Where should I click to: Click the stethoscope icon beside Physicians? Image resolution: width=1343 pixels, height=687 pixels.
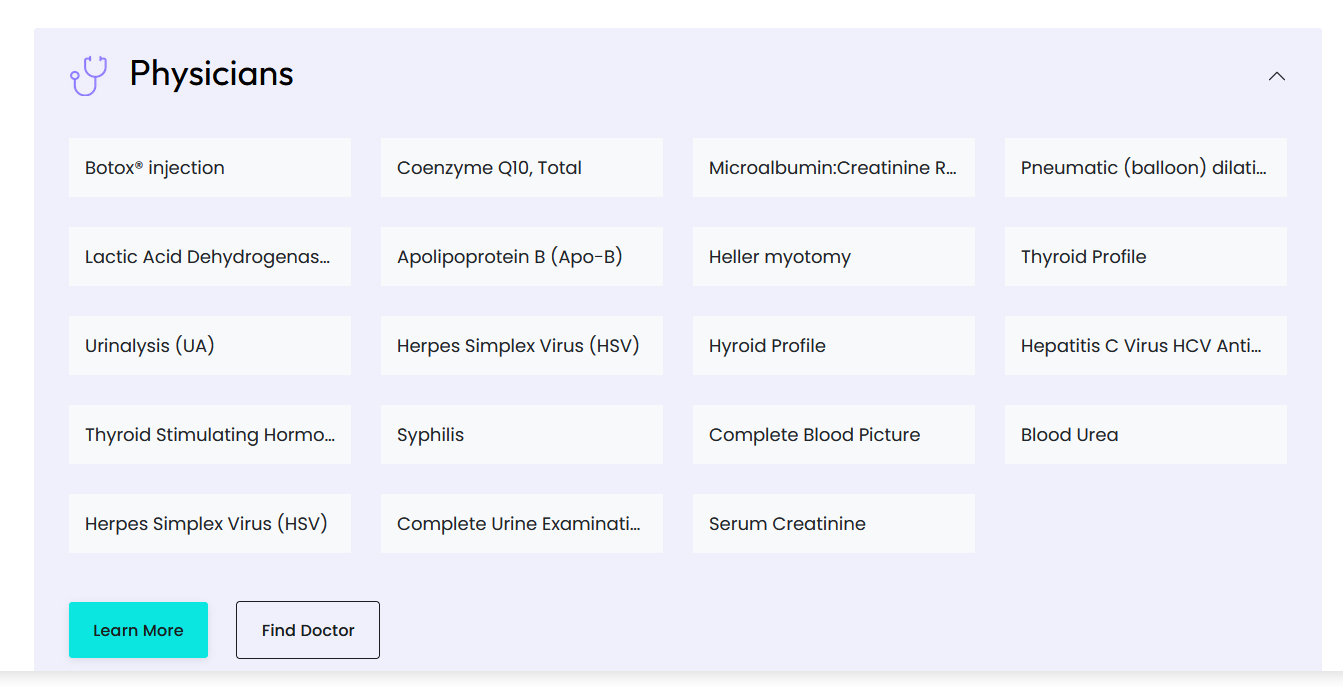88,76
